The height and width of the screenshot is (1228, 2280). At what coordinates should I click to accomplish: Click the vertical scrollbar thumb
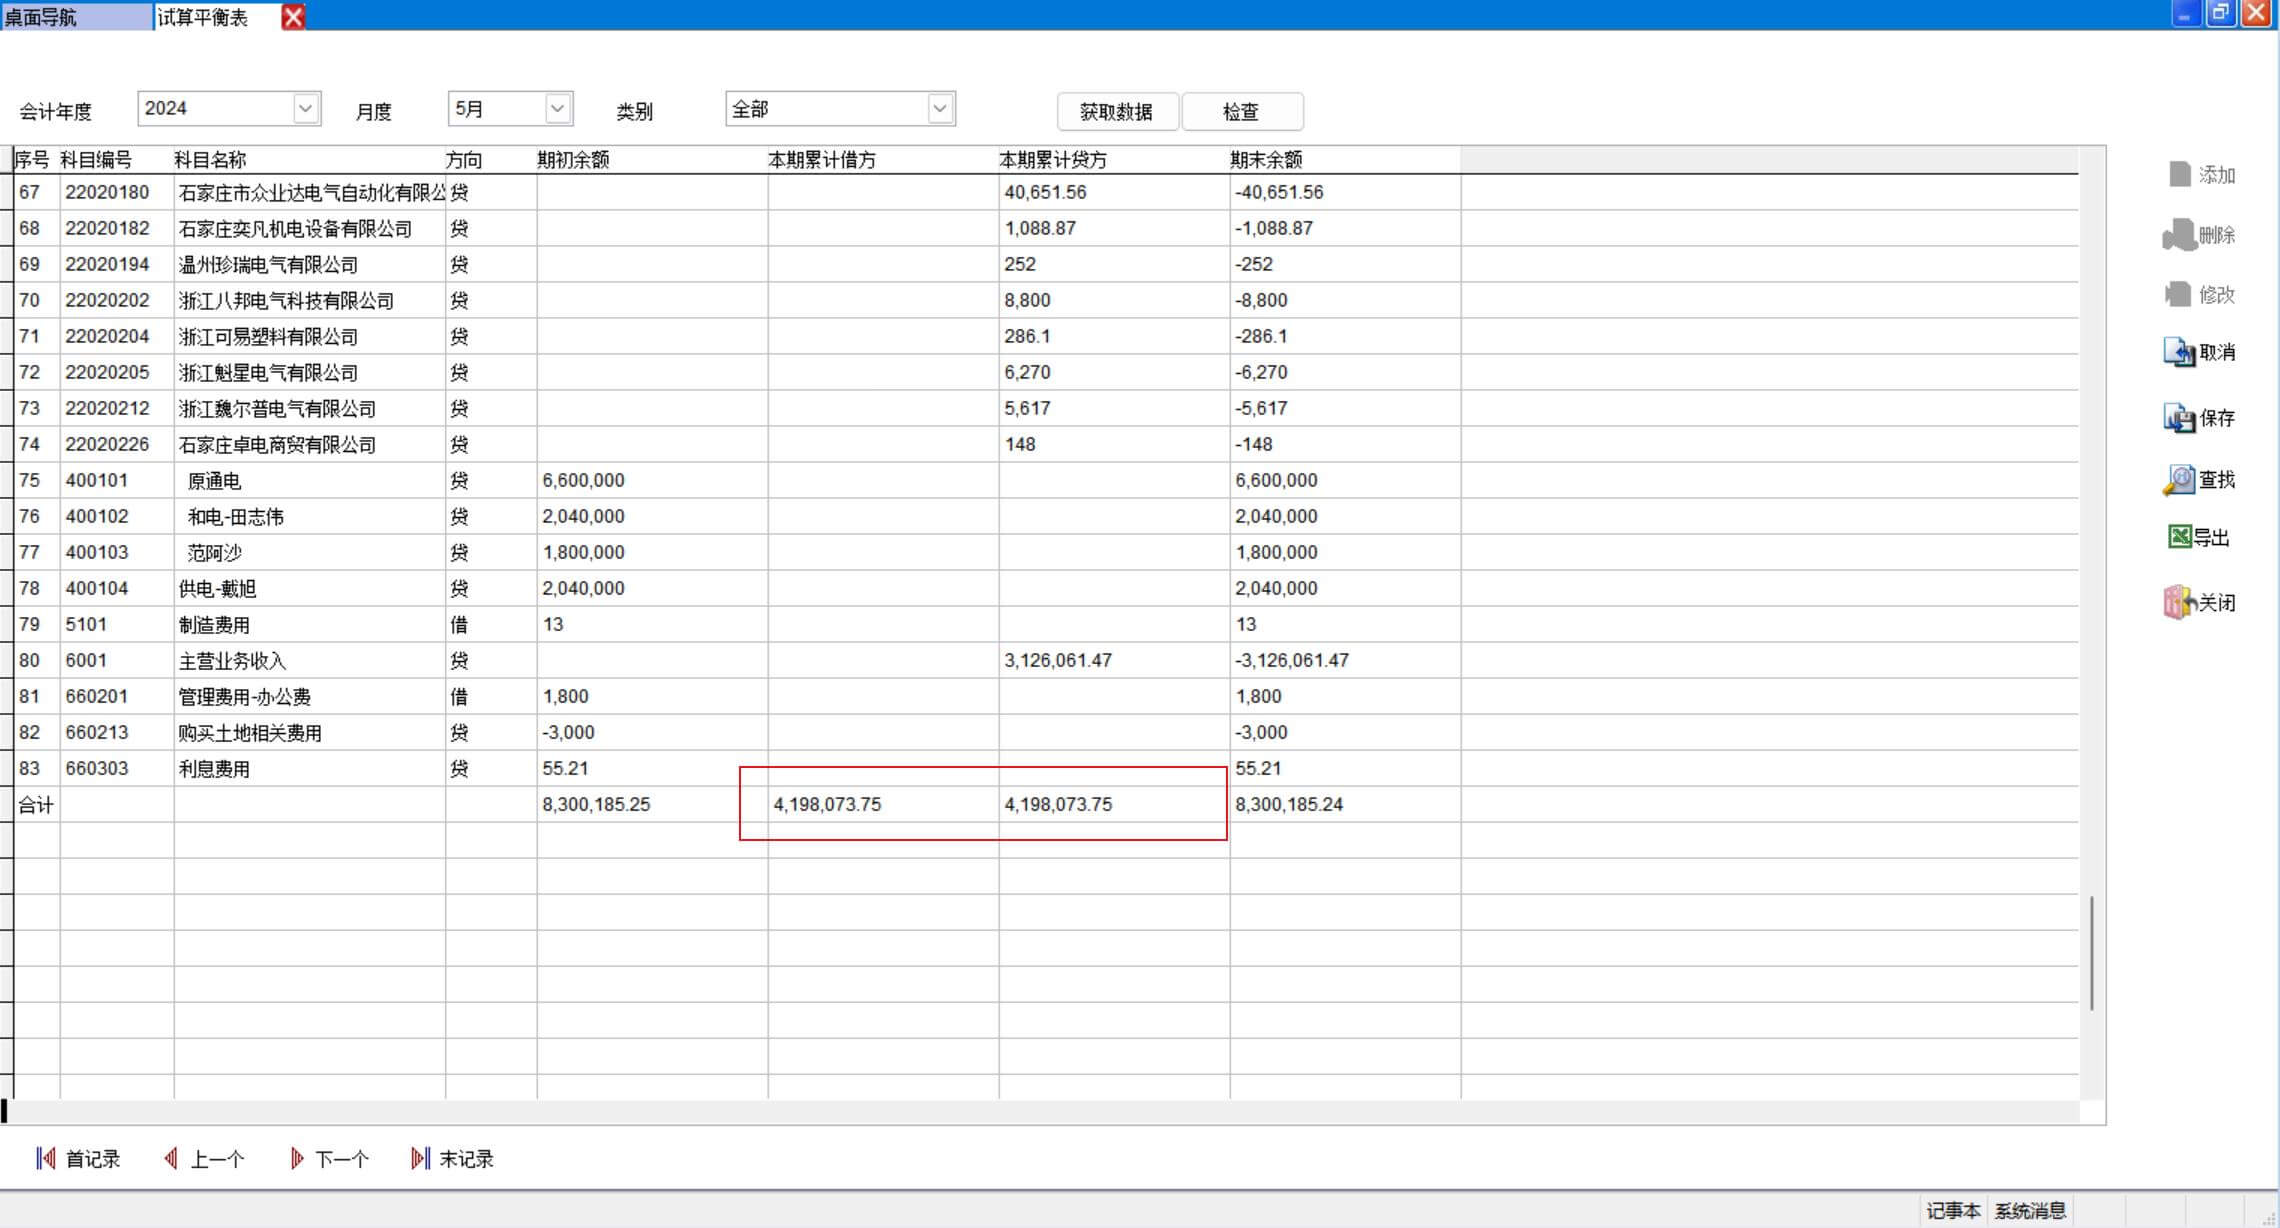[2091, 952]
